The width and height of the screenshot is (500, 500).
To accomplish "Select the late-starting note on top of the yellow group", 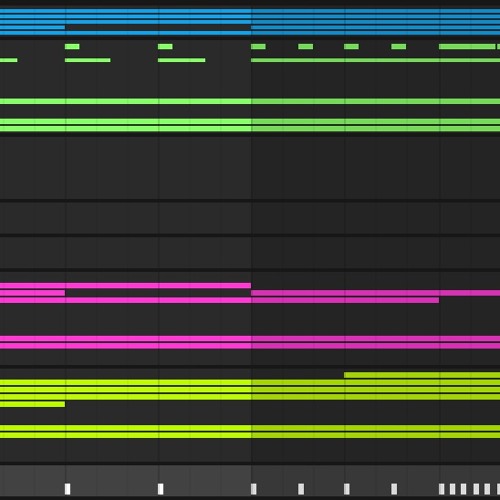I will (422, 375).
